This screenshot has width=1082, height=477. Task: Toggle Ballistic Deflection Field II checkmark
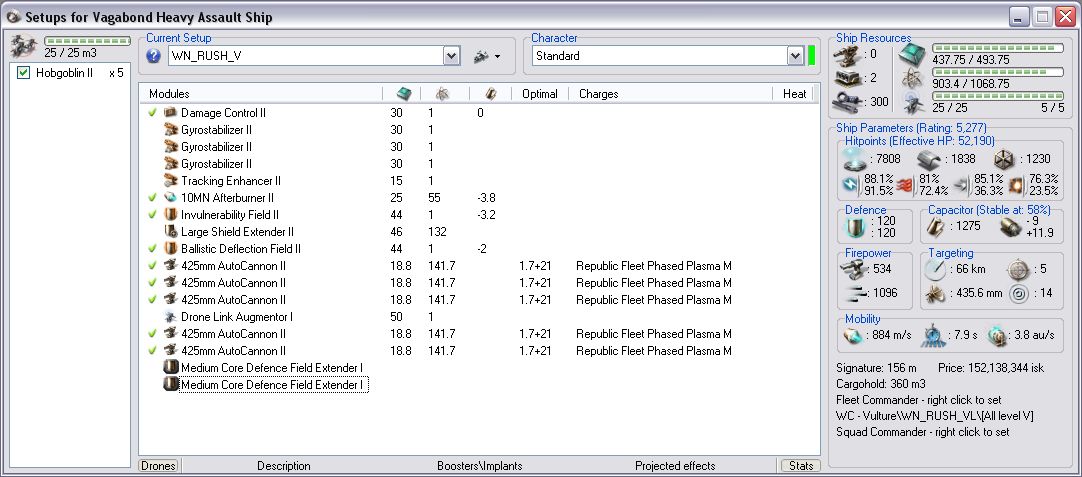pos(153,249)
